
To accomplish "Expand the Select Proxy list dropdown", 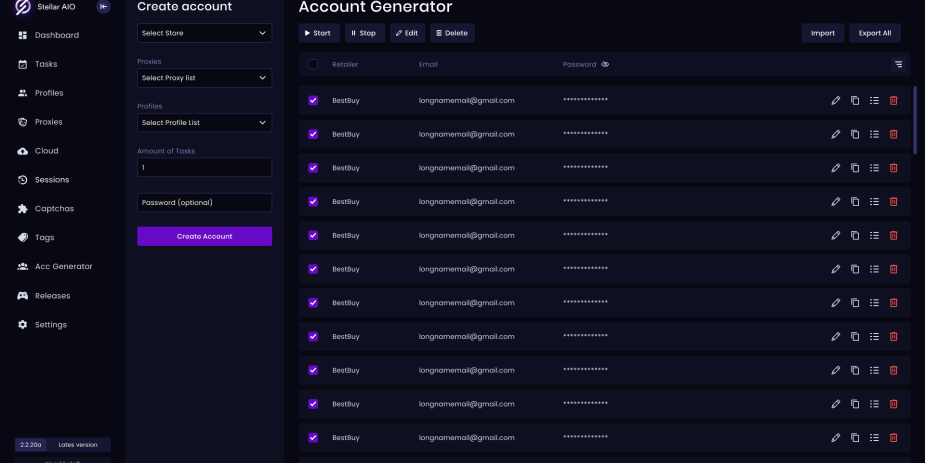I will click(x=205, y=78).
